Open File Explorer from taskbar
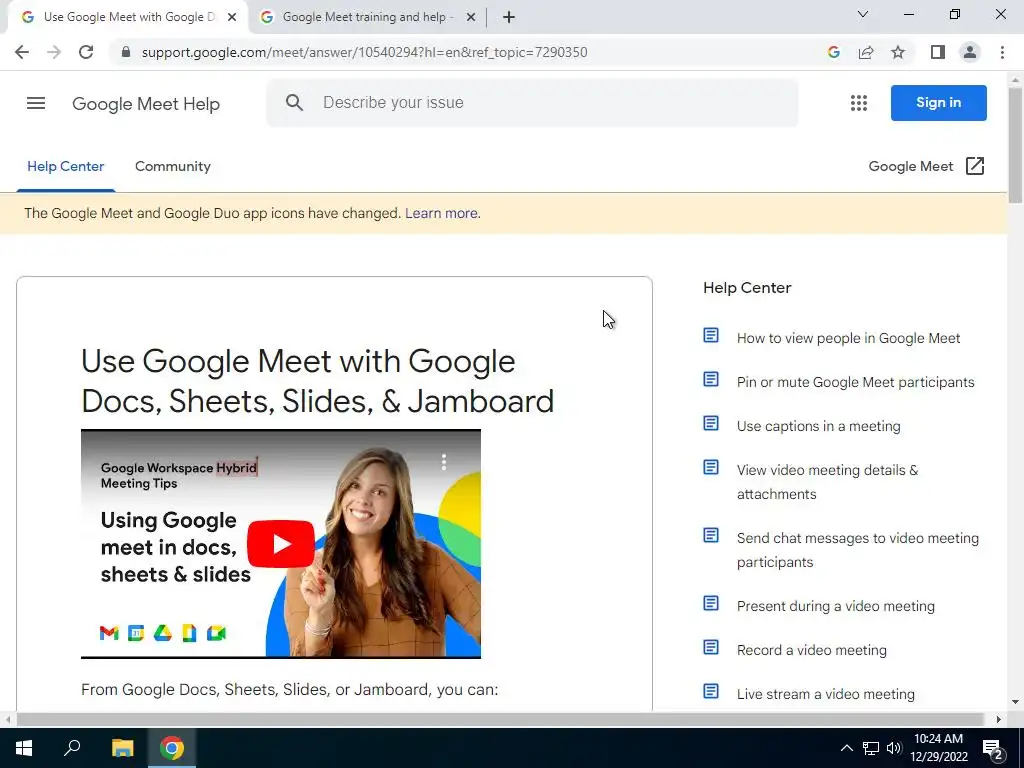Viewport: 1024px width, 768px height. (x=122, y=748)
